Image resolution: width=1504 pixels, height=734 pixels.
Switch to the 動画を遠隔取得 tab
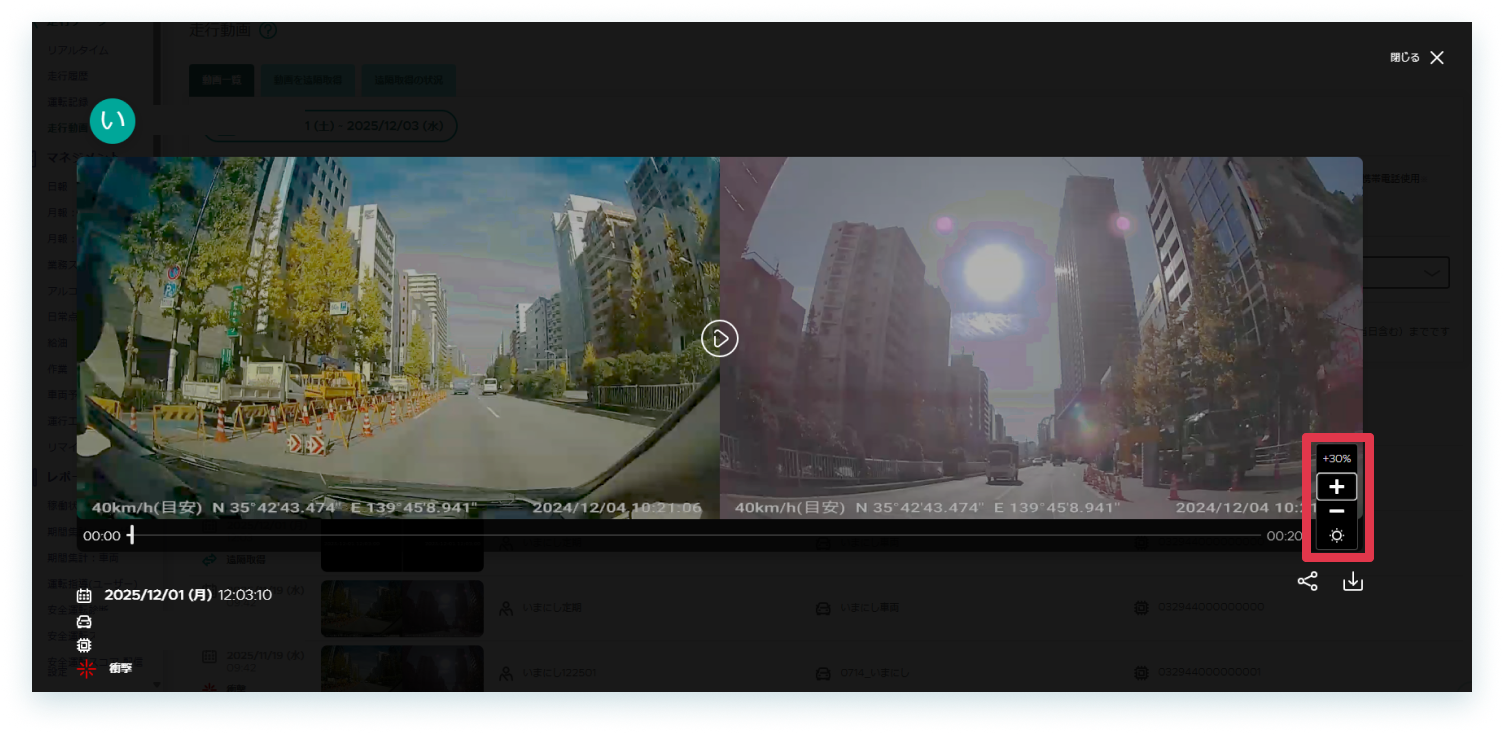coord(308,80)
